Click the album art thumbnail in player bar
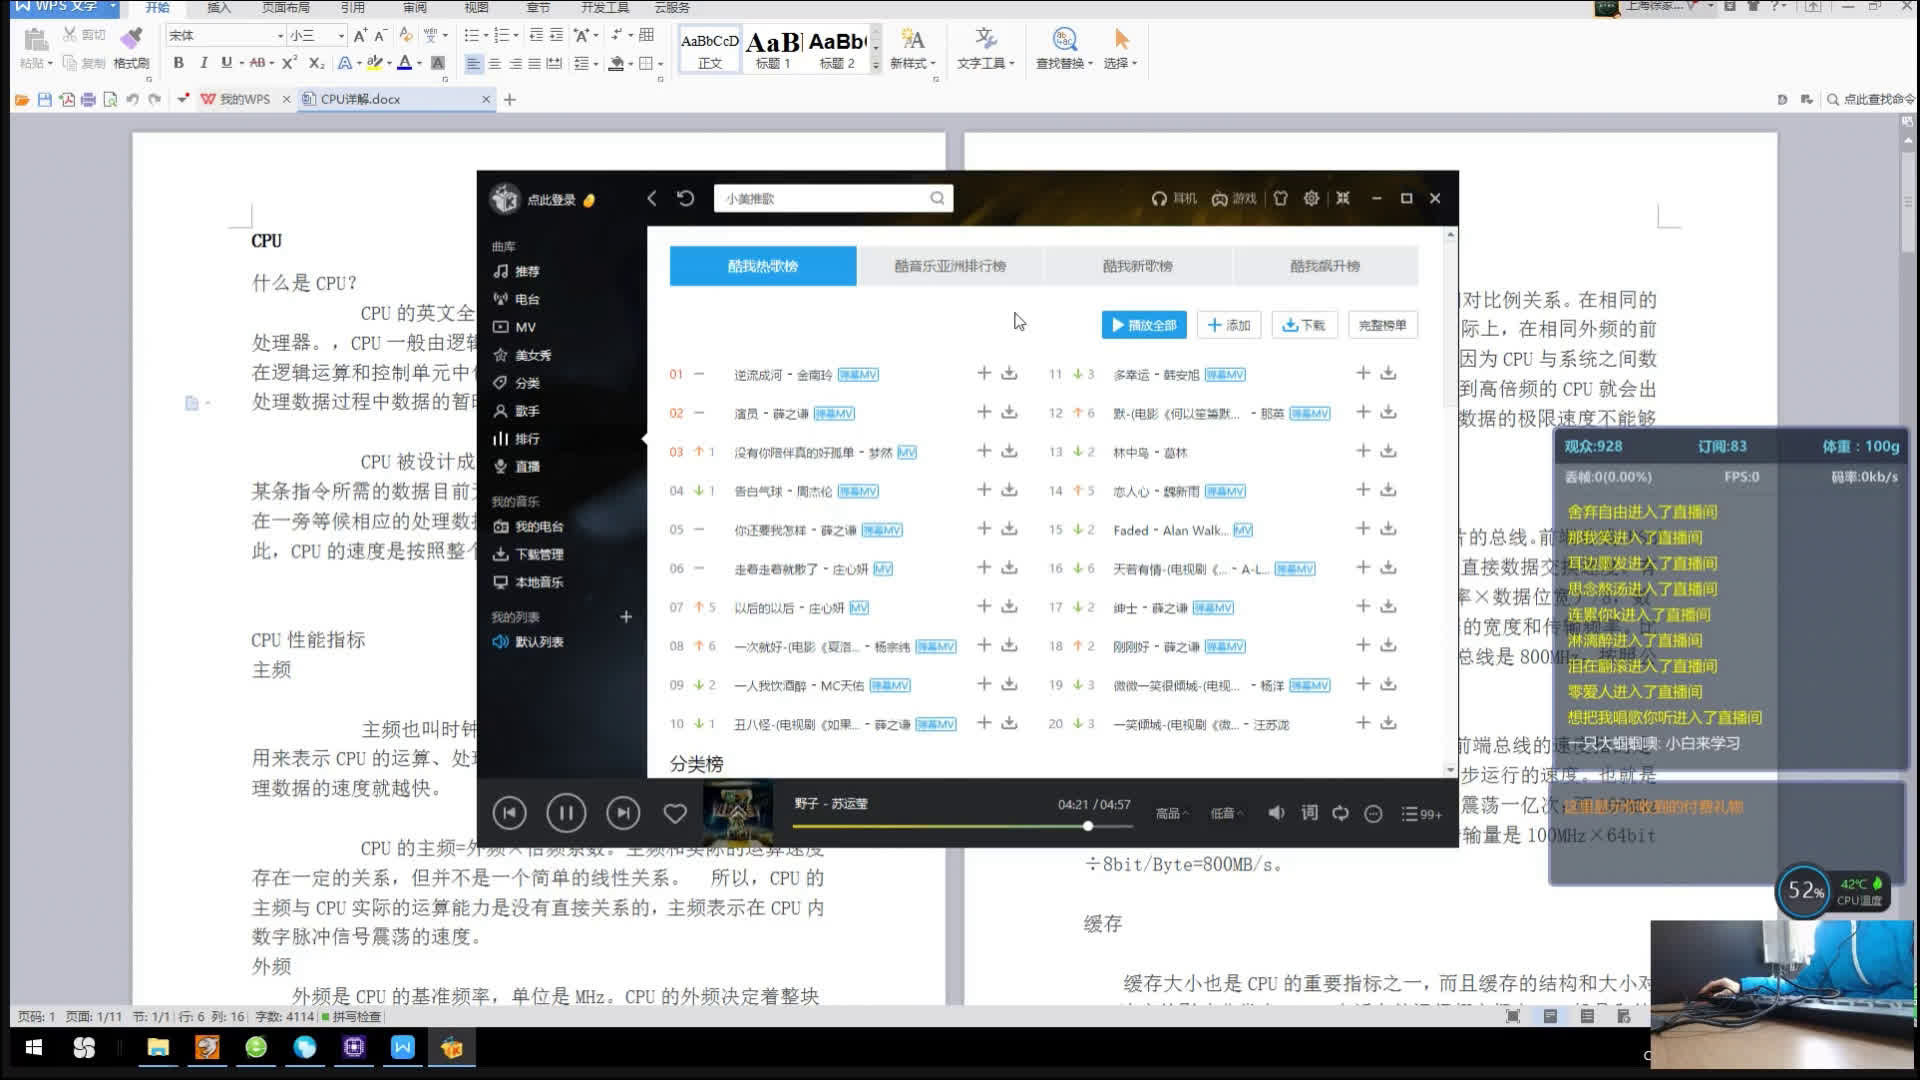The height and width of the screenshot is (1080, 1920). click(x=738, y=814)
